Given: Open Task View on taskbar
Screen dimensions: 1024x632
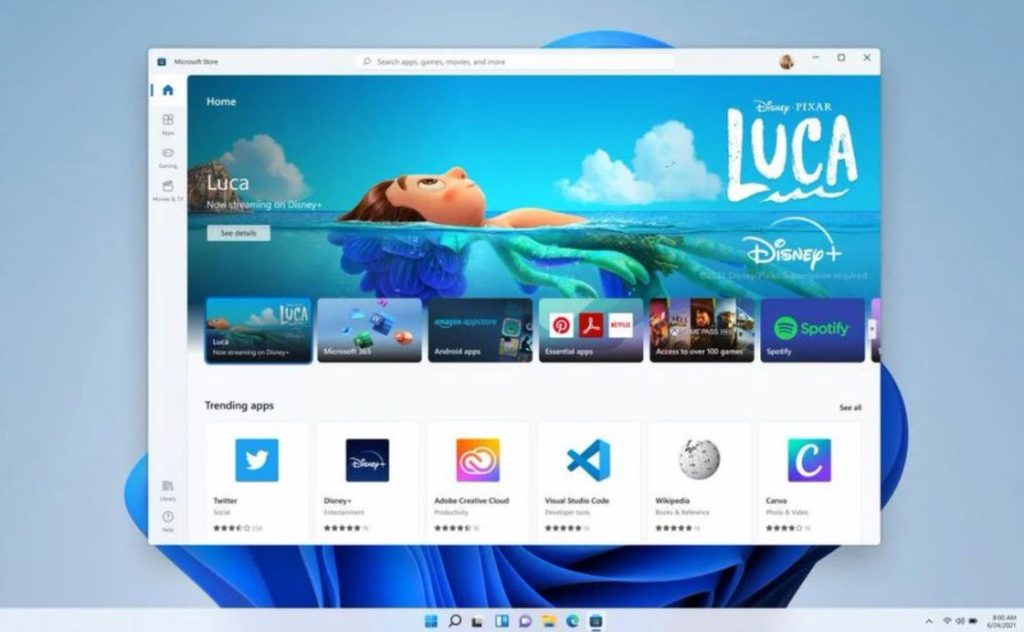Looking at the screenshot, I should click(478, 621).
